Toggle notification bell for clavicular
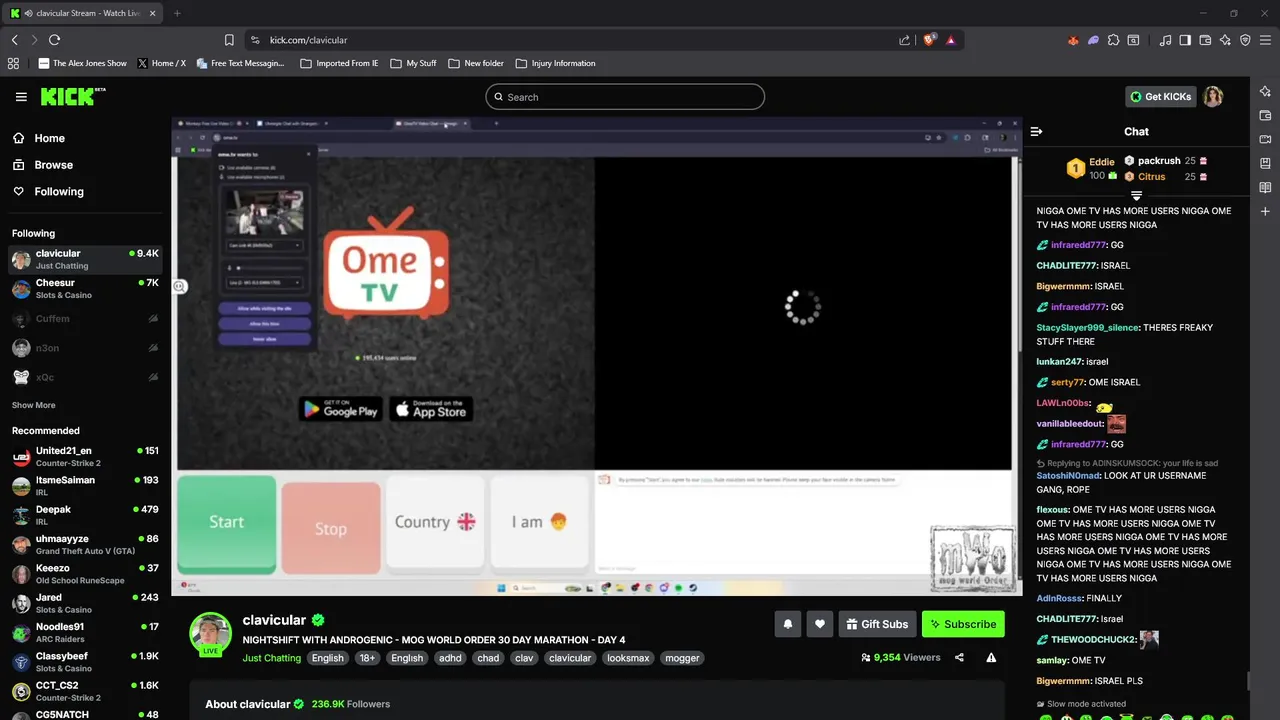 (x=787, y=624)
